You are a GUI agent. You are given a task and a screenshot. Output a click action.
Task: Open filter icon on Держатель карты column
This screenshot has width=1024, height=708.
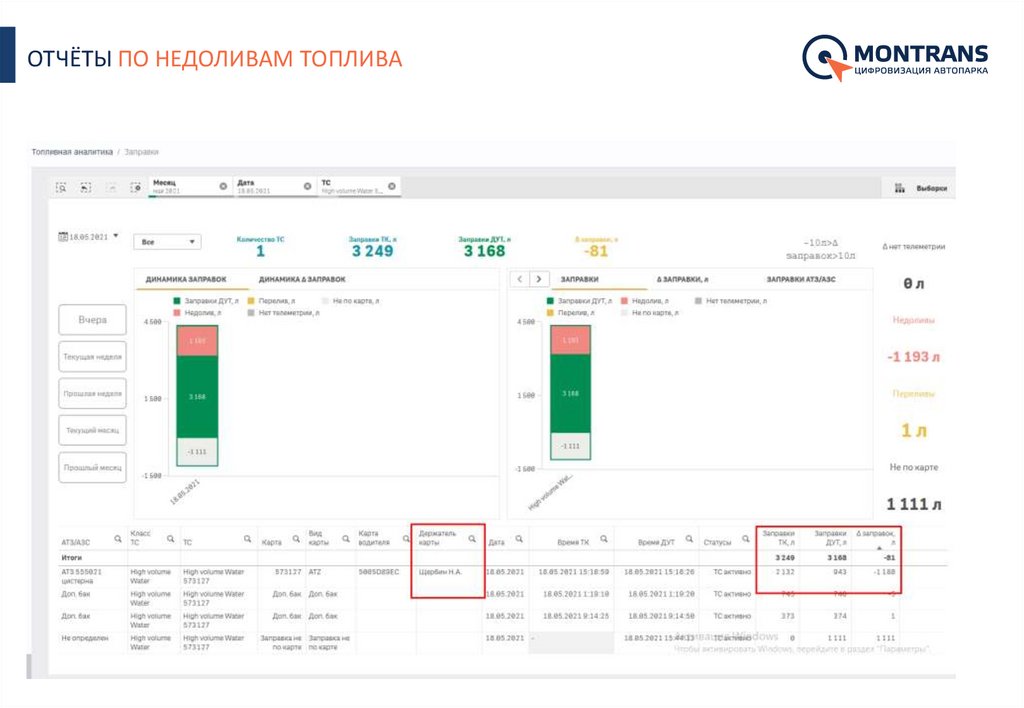tap(472, 541)
